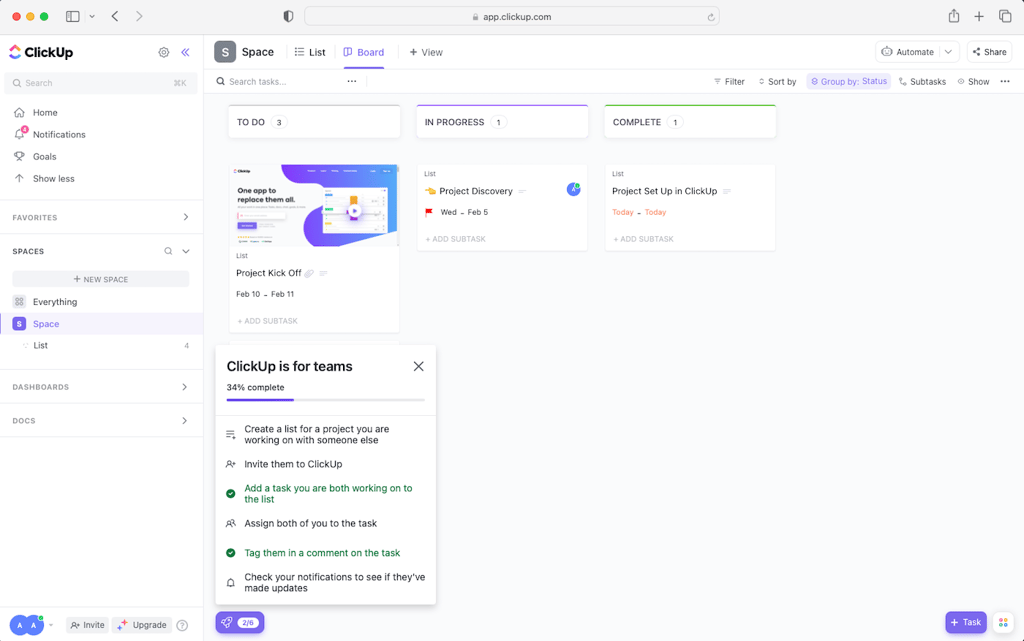Click the 34% complete progress bar
Image resolution: width=1024 pixels, height=641 pixels.
(325, 399)
